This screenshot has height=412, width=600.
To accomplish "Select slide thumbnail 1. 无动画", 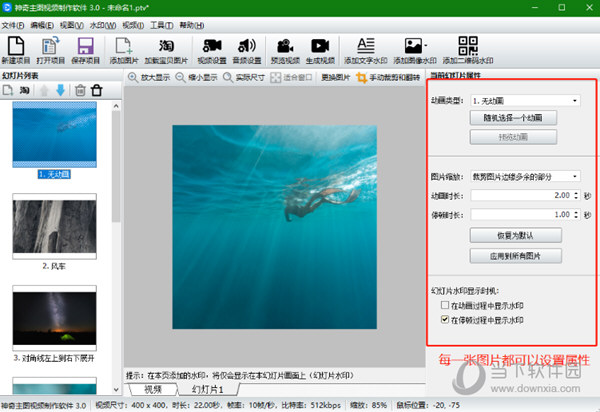I will pos(54,134).
